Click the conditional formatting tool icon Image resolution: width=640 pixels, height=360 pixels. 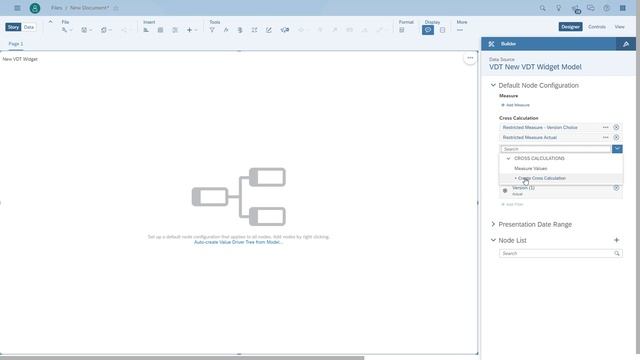click(x=240, y=30)
